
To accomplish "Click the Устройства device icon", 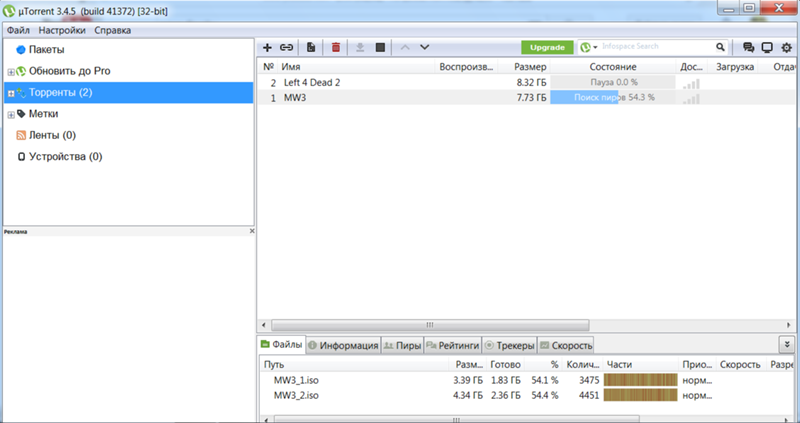I will coord(21,157).
